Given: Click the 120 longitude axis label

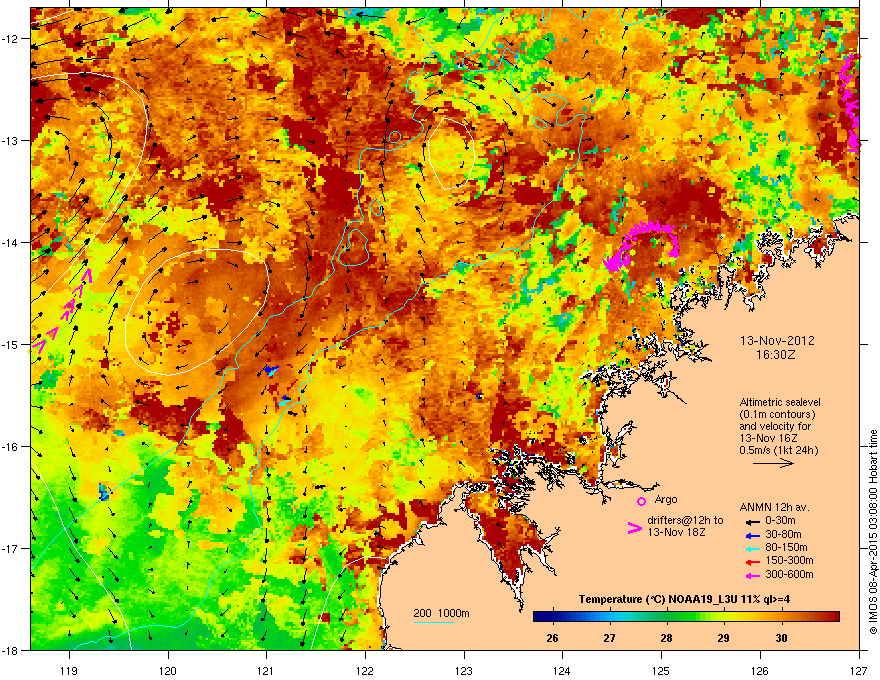Looking at the screenshot, I should click(x=168, y=670).
